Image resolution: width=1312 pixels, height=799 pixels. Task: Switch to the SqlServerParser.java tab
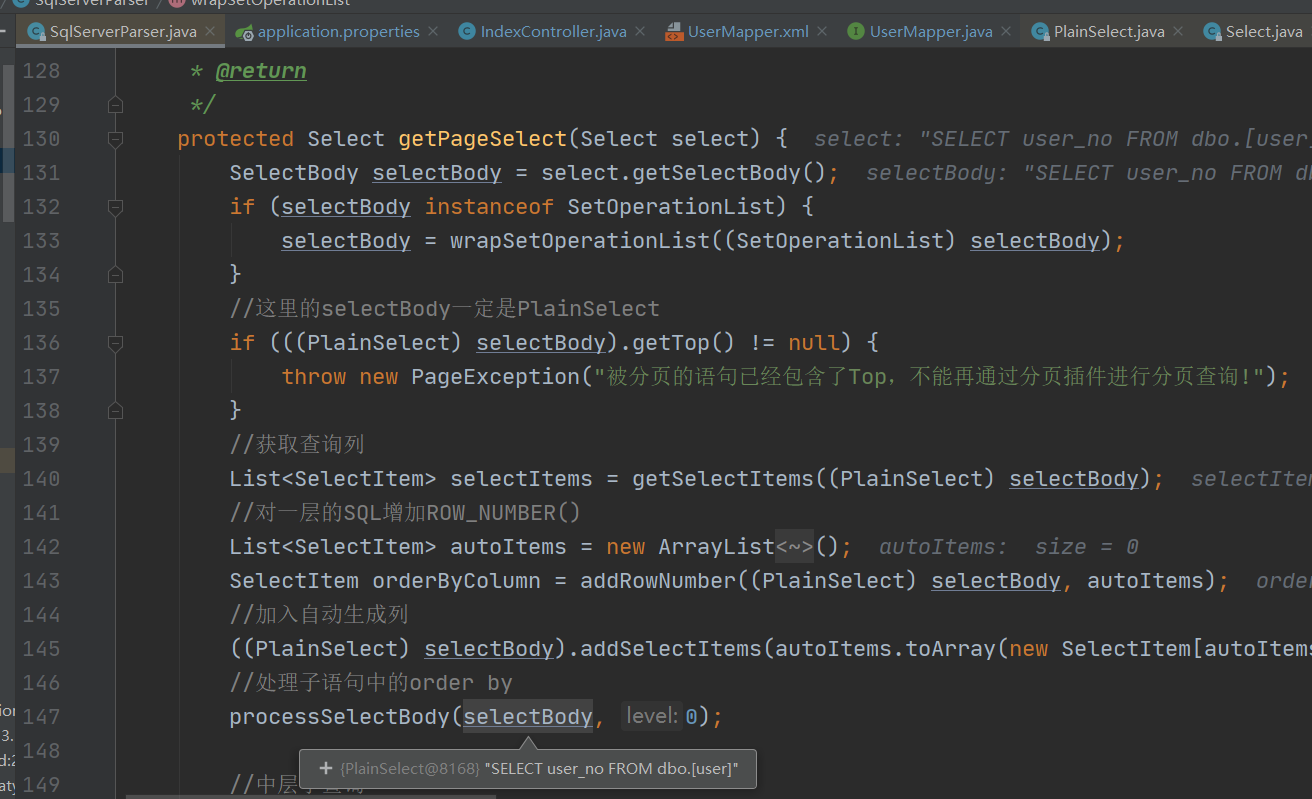(x=123, y=32)
